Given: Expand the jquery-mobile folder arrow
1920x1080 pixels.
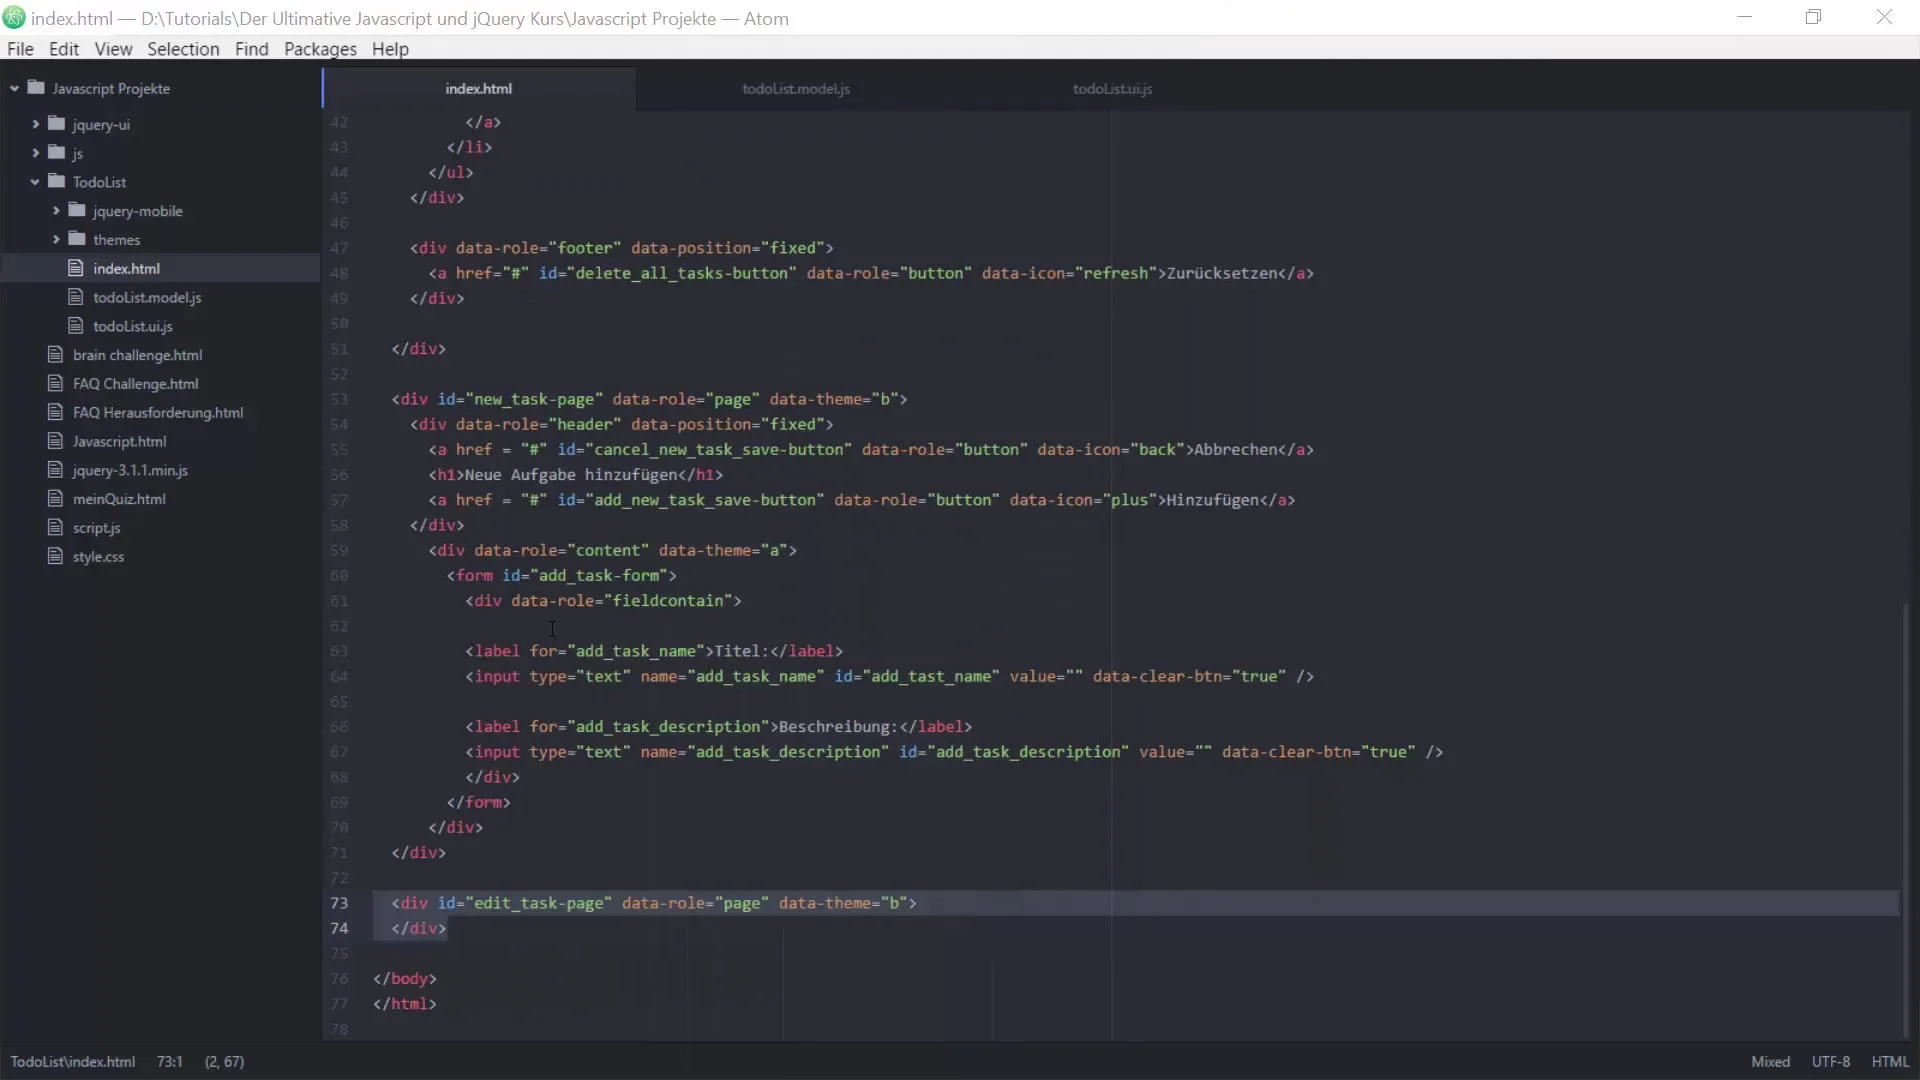Looking at the screenshot, I should coord(56,211).
